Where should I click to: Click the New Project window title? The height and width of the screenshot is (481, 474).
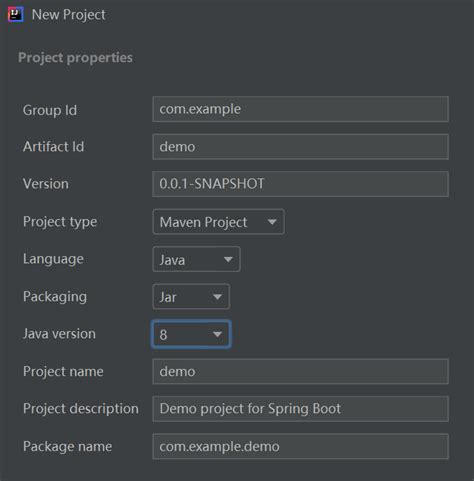coord(69,15)
